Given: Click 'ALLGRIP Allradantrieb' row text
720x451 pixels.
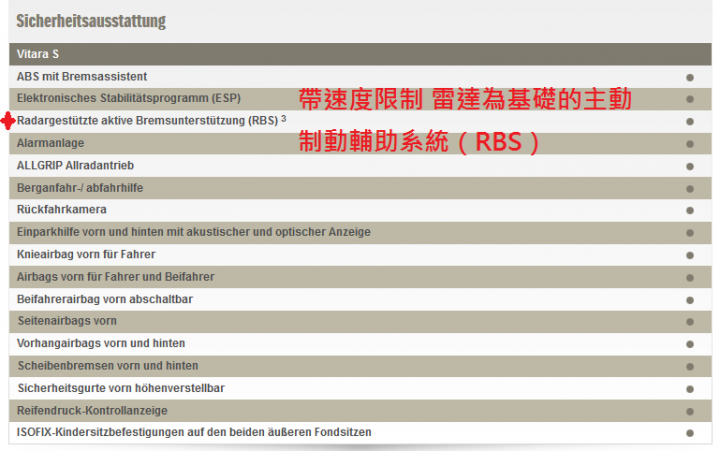Looking at the screenshot, I should coord(75,165).
